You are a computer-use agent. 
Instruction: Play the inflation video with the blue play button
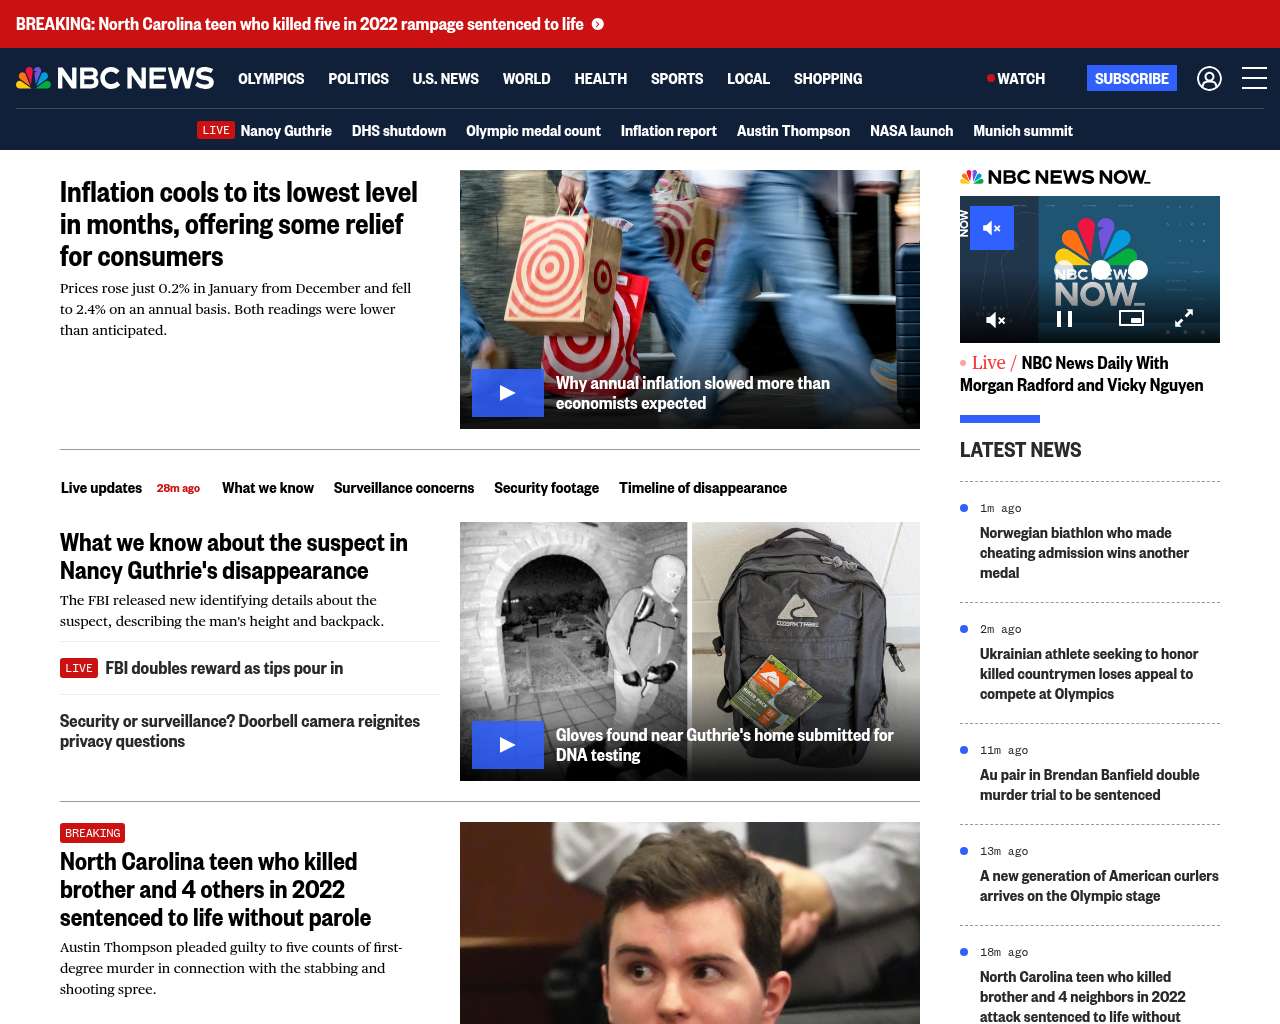[508, 393]
